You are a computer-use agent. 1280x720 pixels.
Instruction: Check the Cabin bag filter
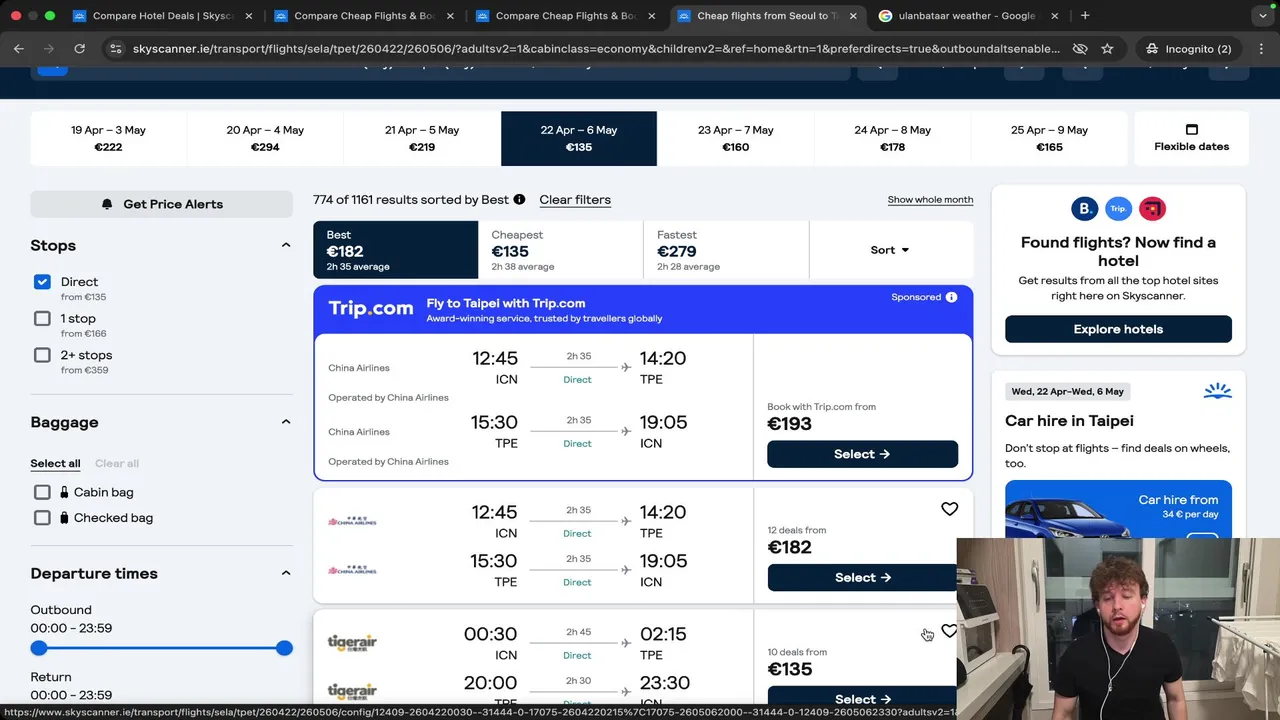pos(42,492)
